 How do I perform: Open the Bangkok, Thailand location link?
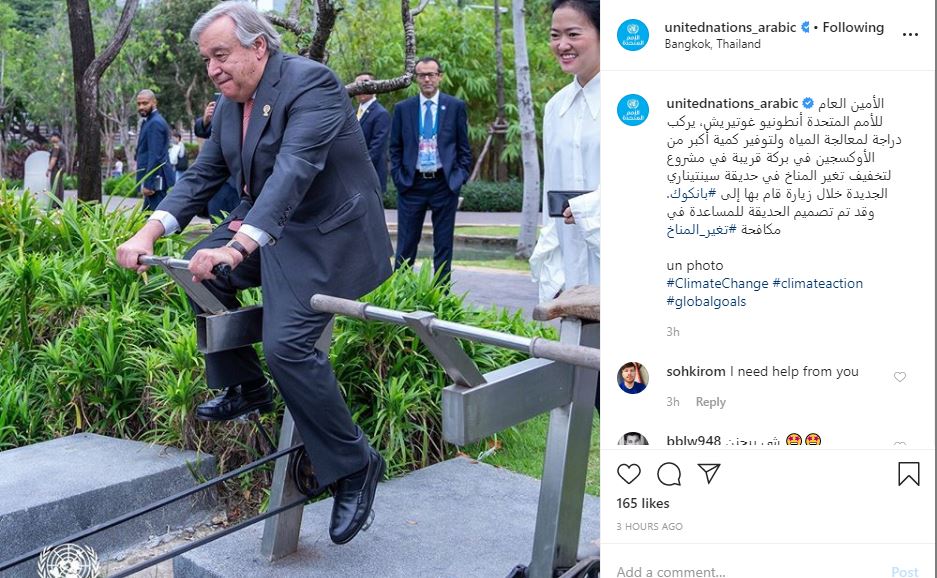(x=712, y=44)
